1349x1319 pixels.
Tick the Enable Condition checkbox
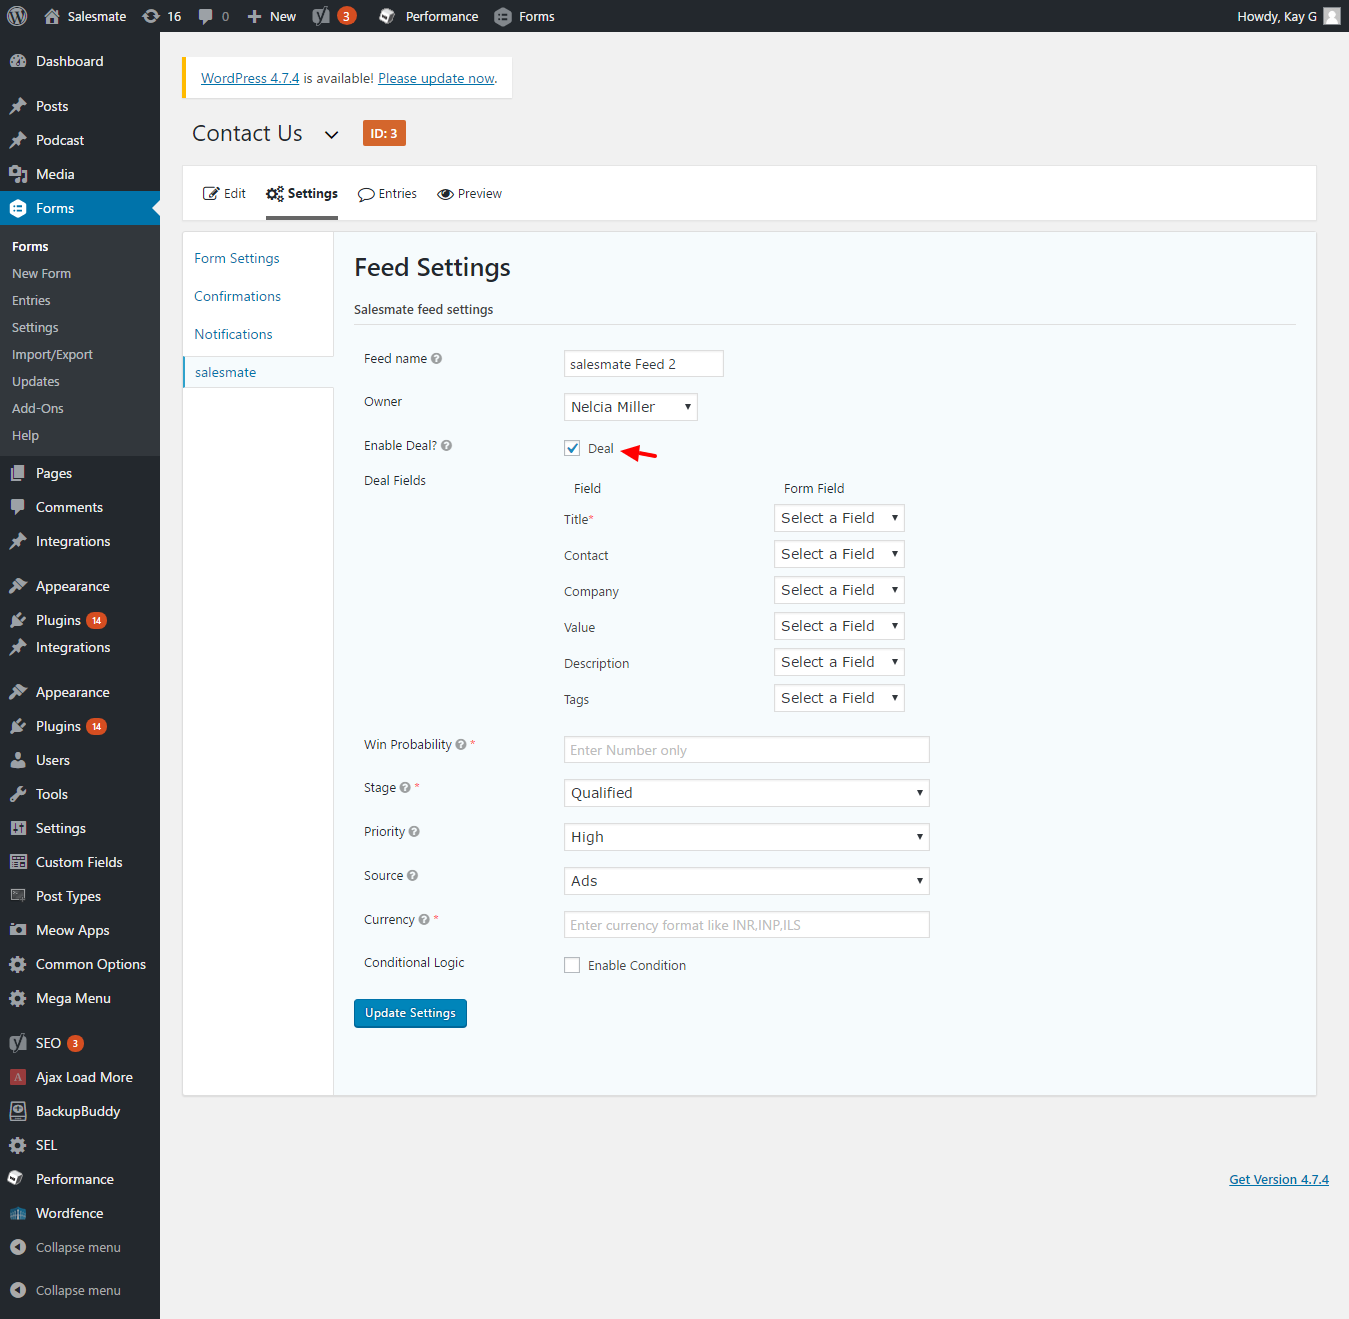tap(572, 965)
